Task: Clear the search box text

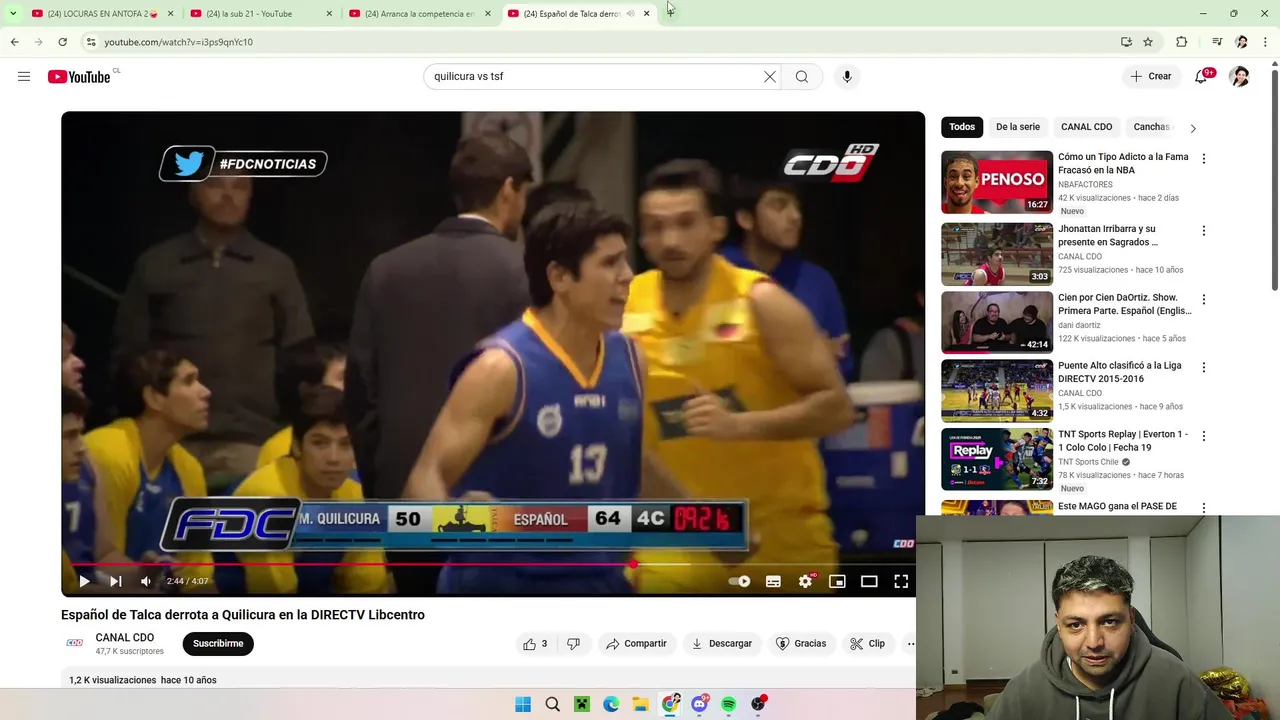Action: tap(770, 76)
